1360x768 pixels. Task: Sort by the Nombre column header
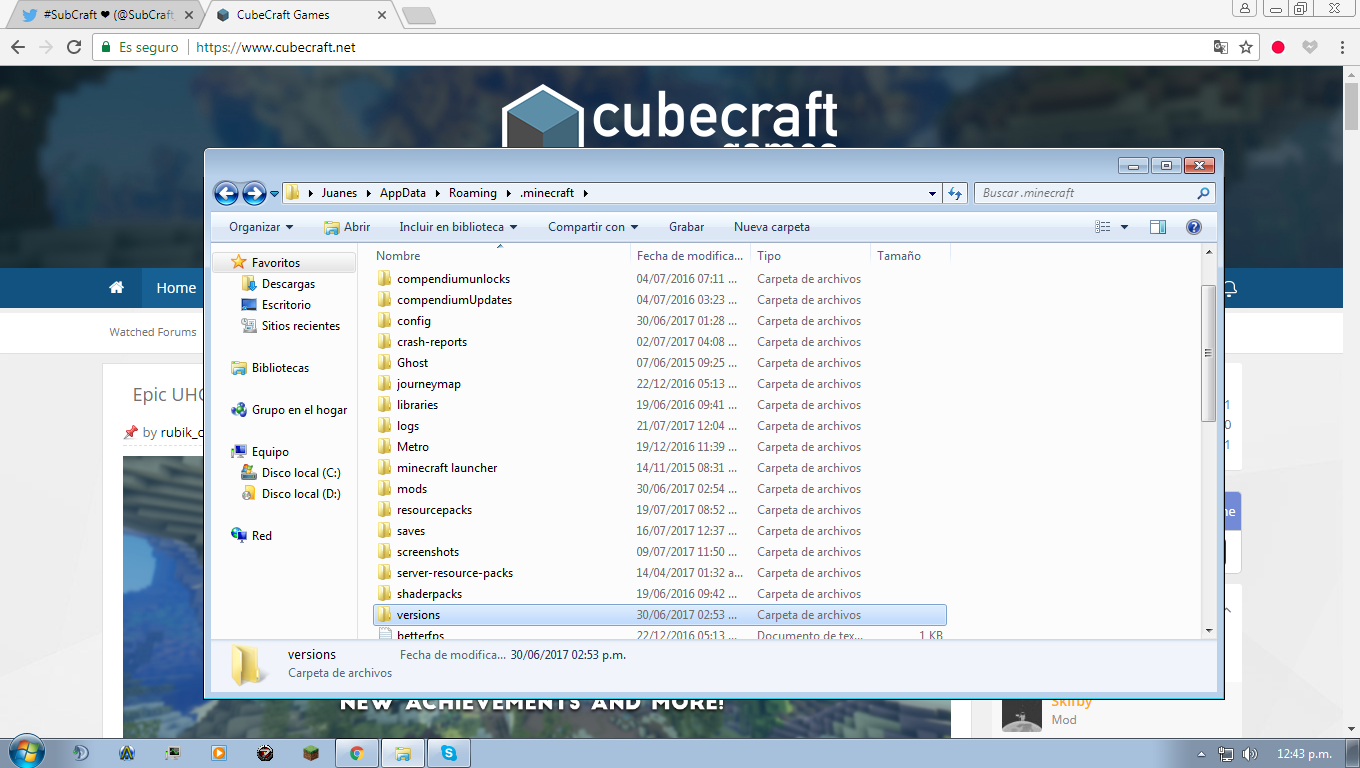pos(500,256)
